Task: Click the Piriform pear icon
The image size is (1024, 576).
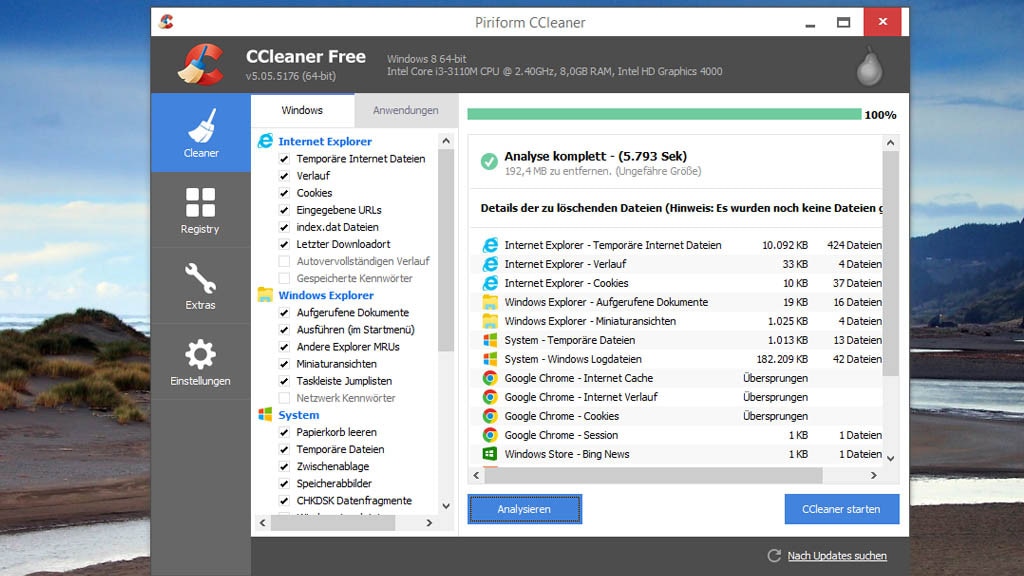Action: pos(869,66)
